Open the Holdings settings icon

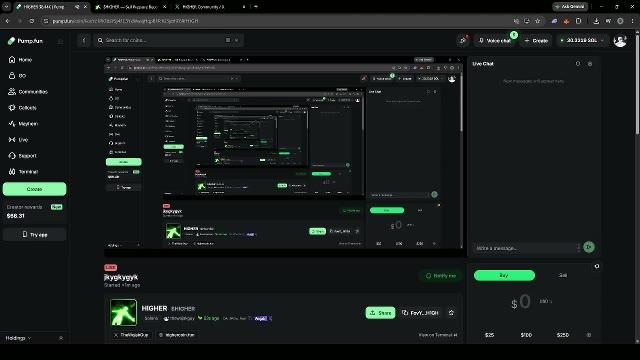point(61,338)
